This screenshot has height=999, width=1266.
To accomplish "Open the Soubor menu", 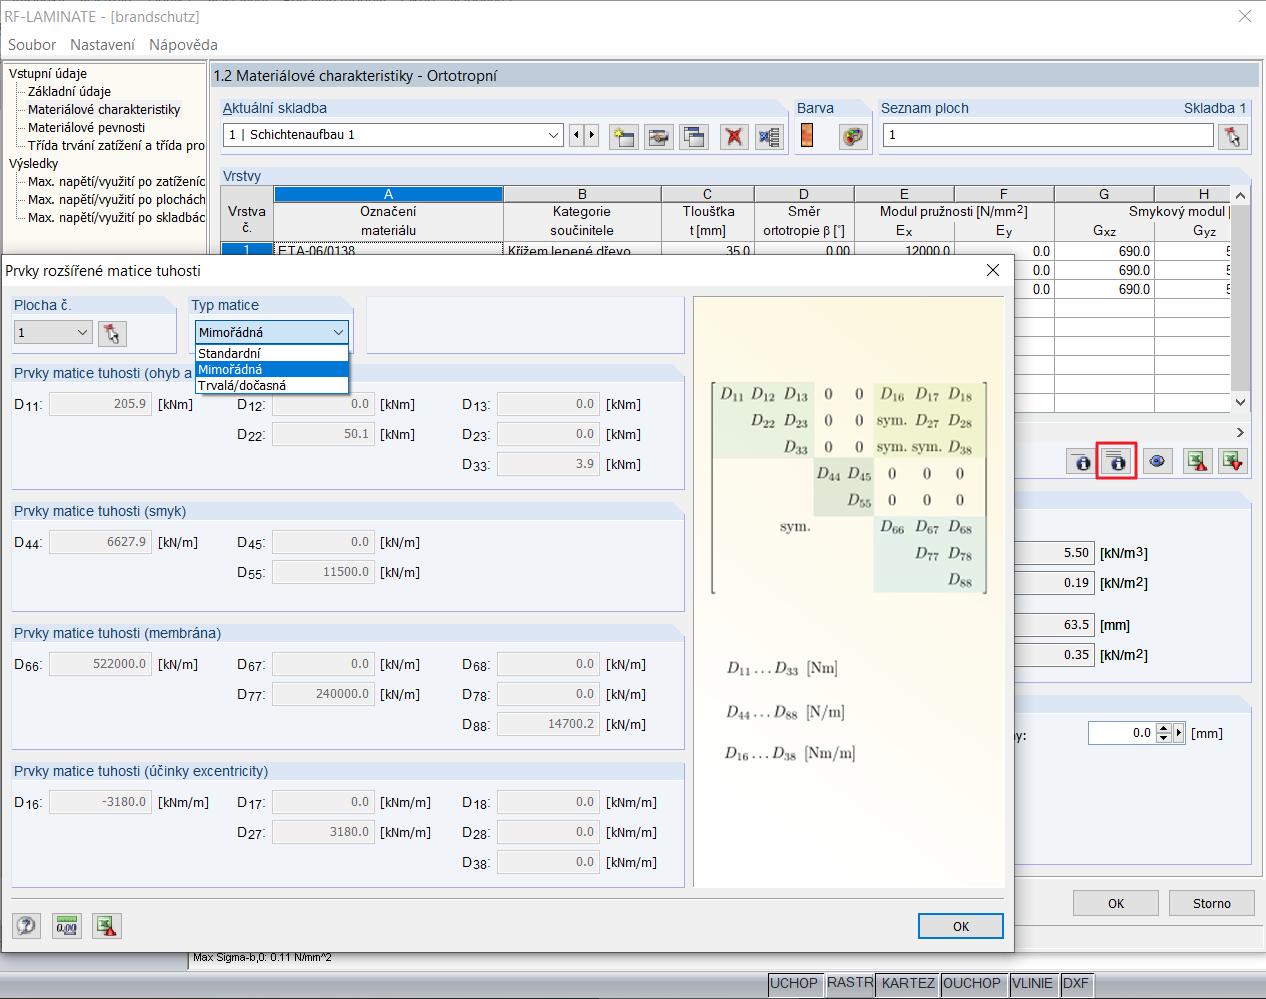I will [x=32, y=45].
